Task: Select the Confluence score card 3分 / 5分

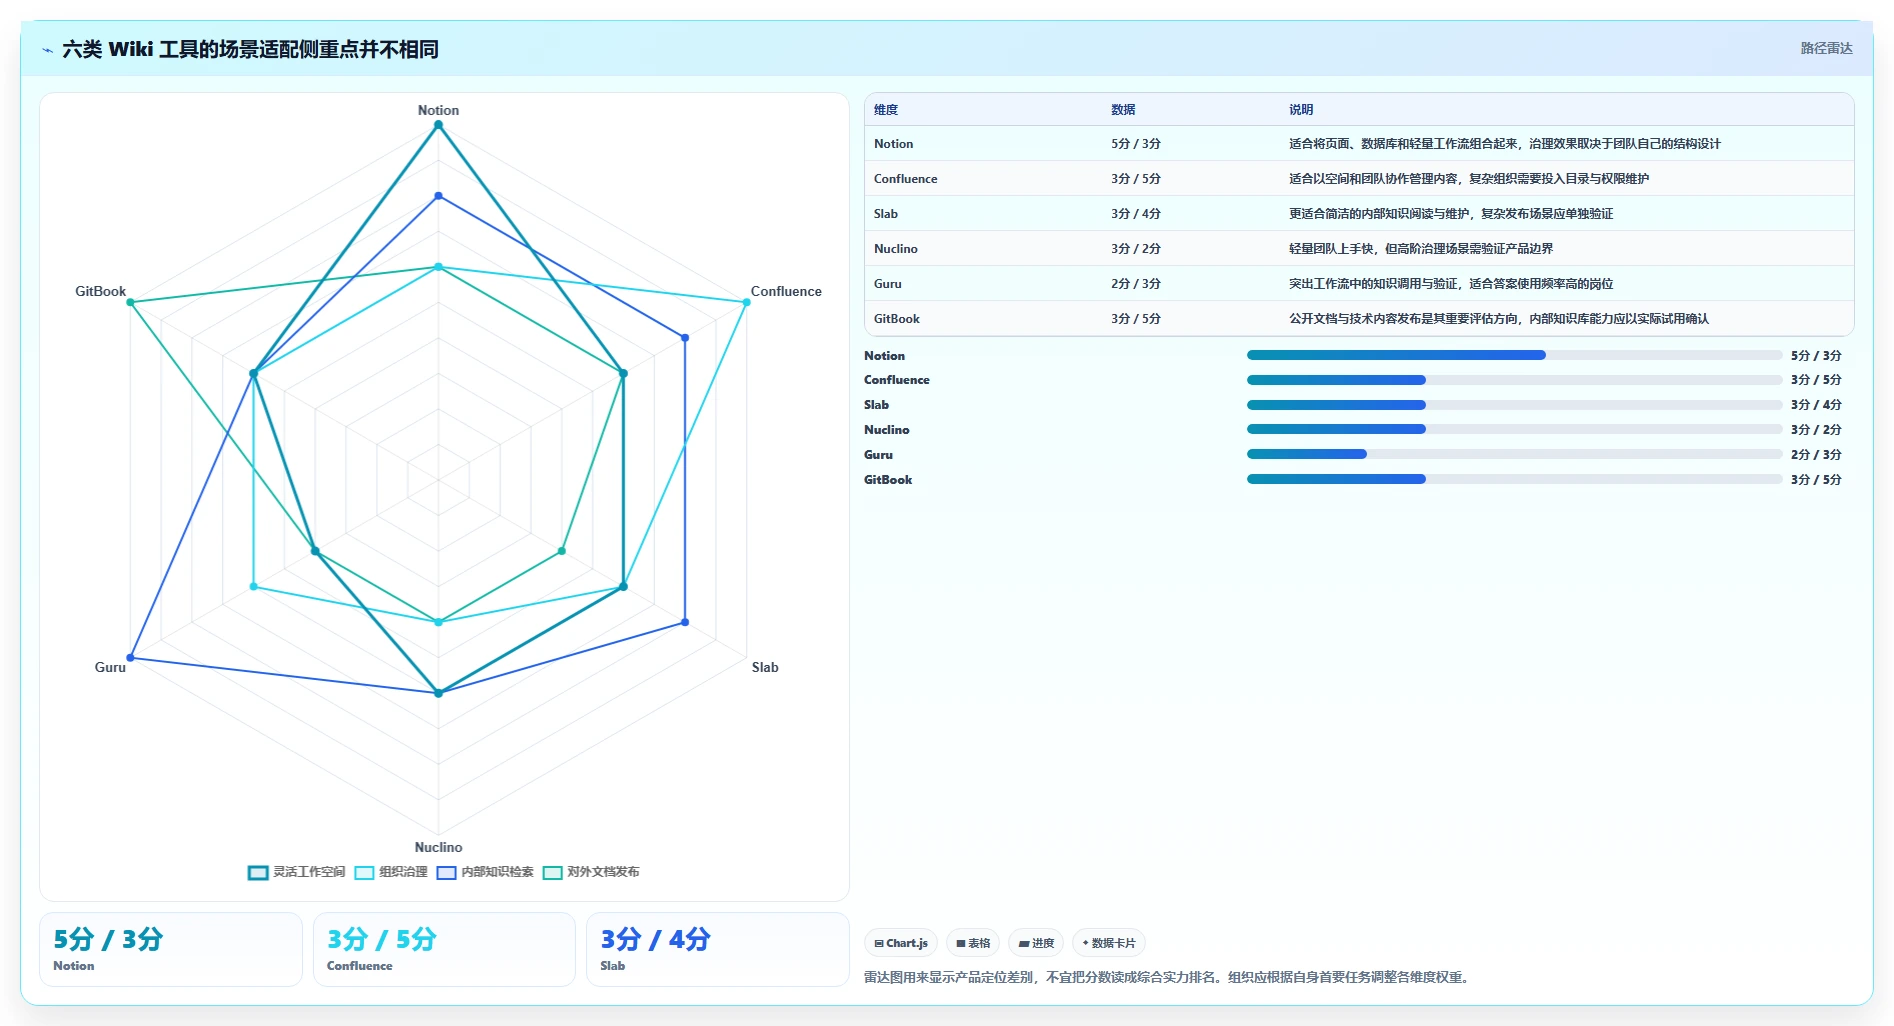Action: (444, 949)
